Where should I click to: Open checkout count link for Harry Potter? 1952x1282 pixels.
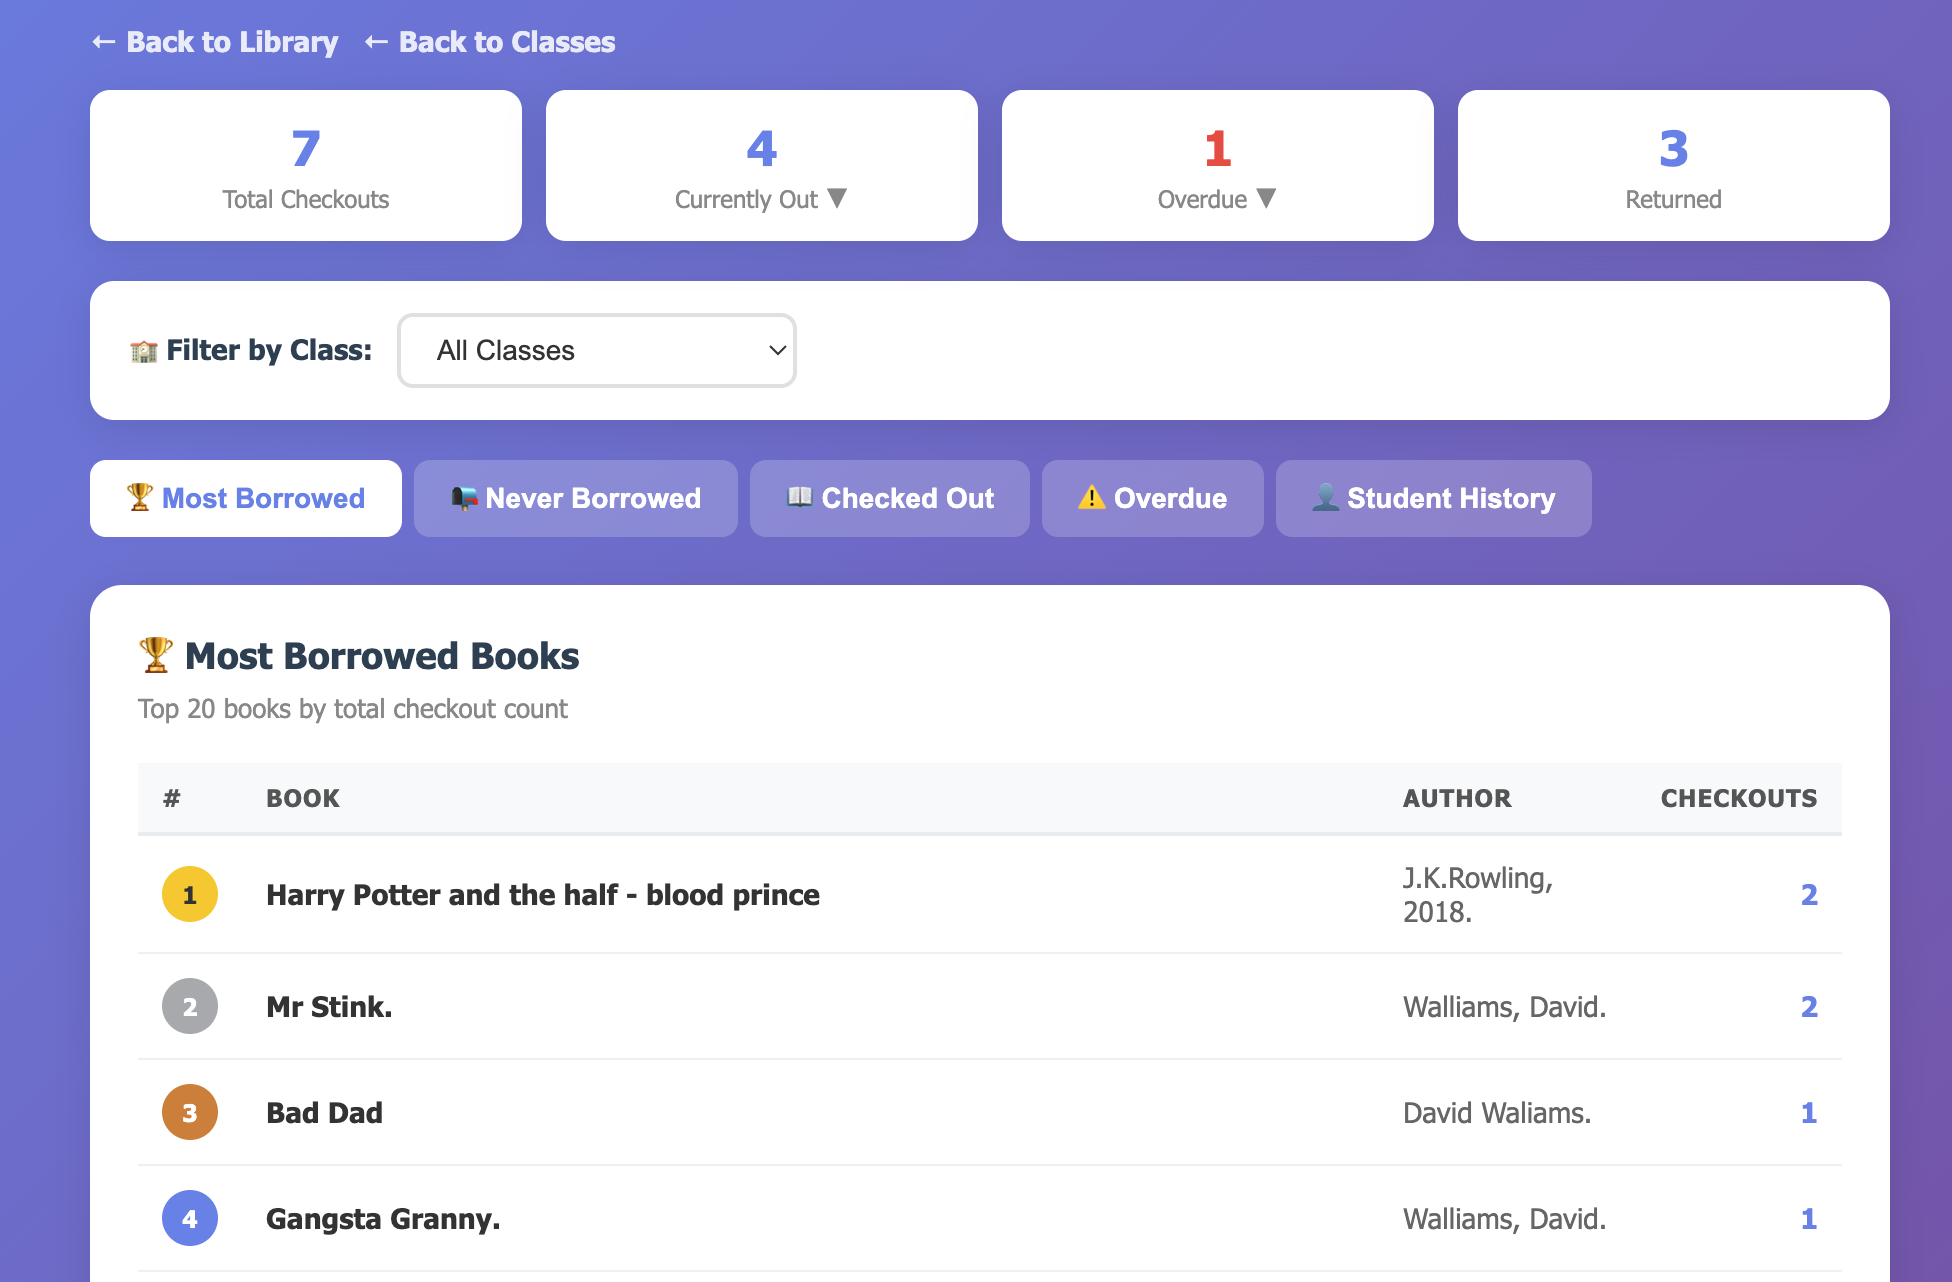1810,894
